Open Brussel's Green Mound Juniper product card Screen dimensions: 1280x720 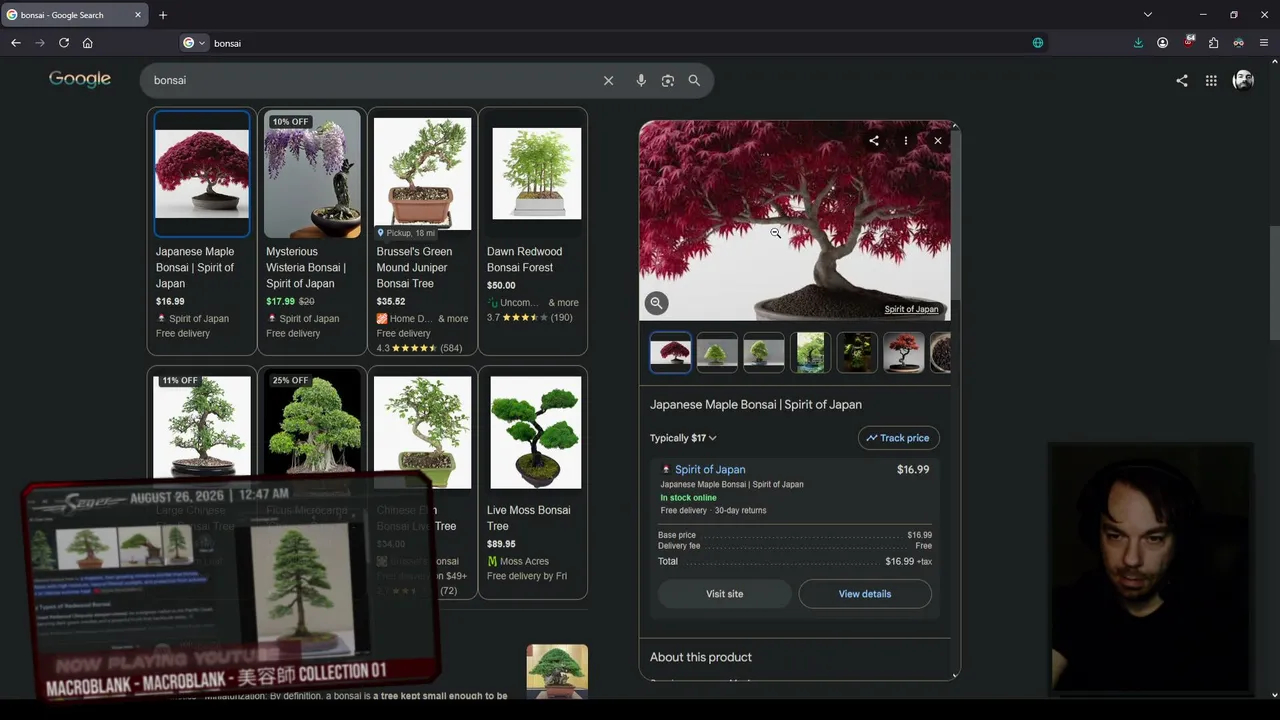[x=422, y=231]
